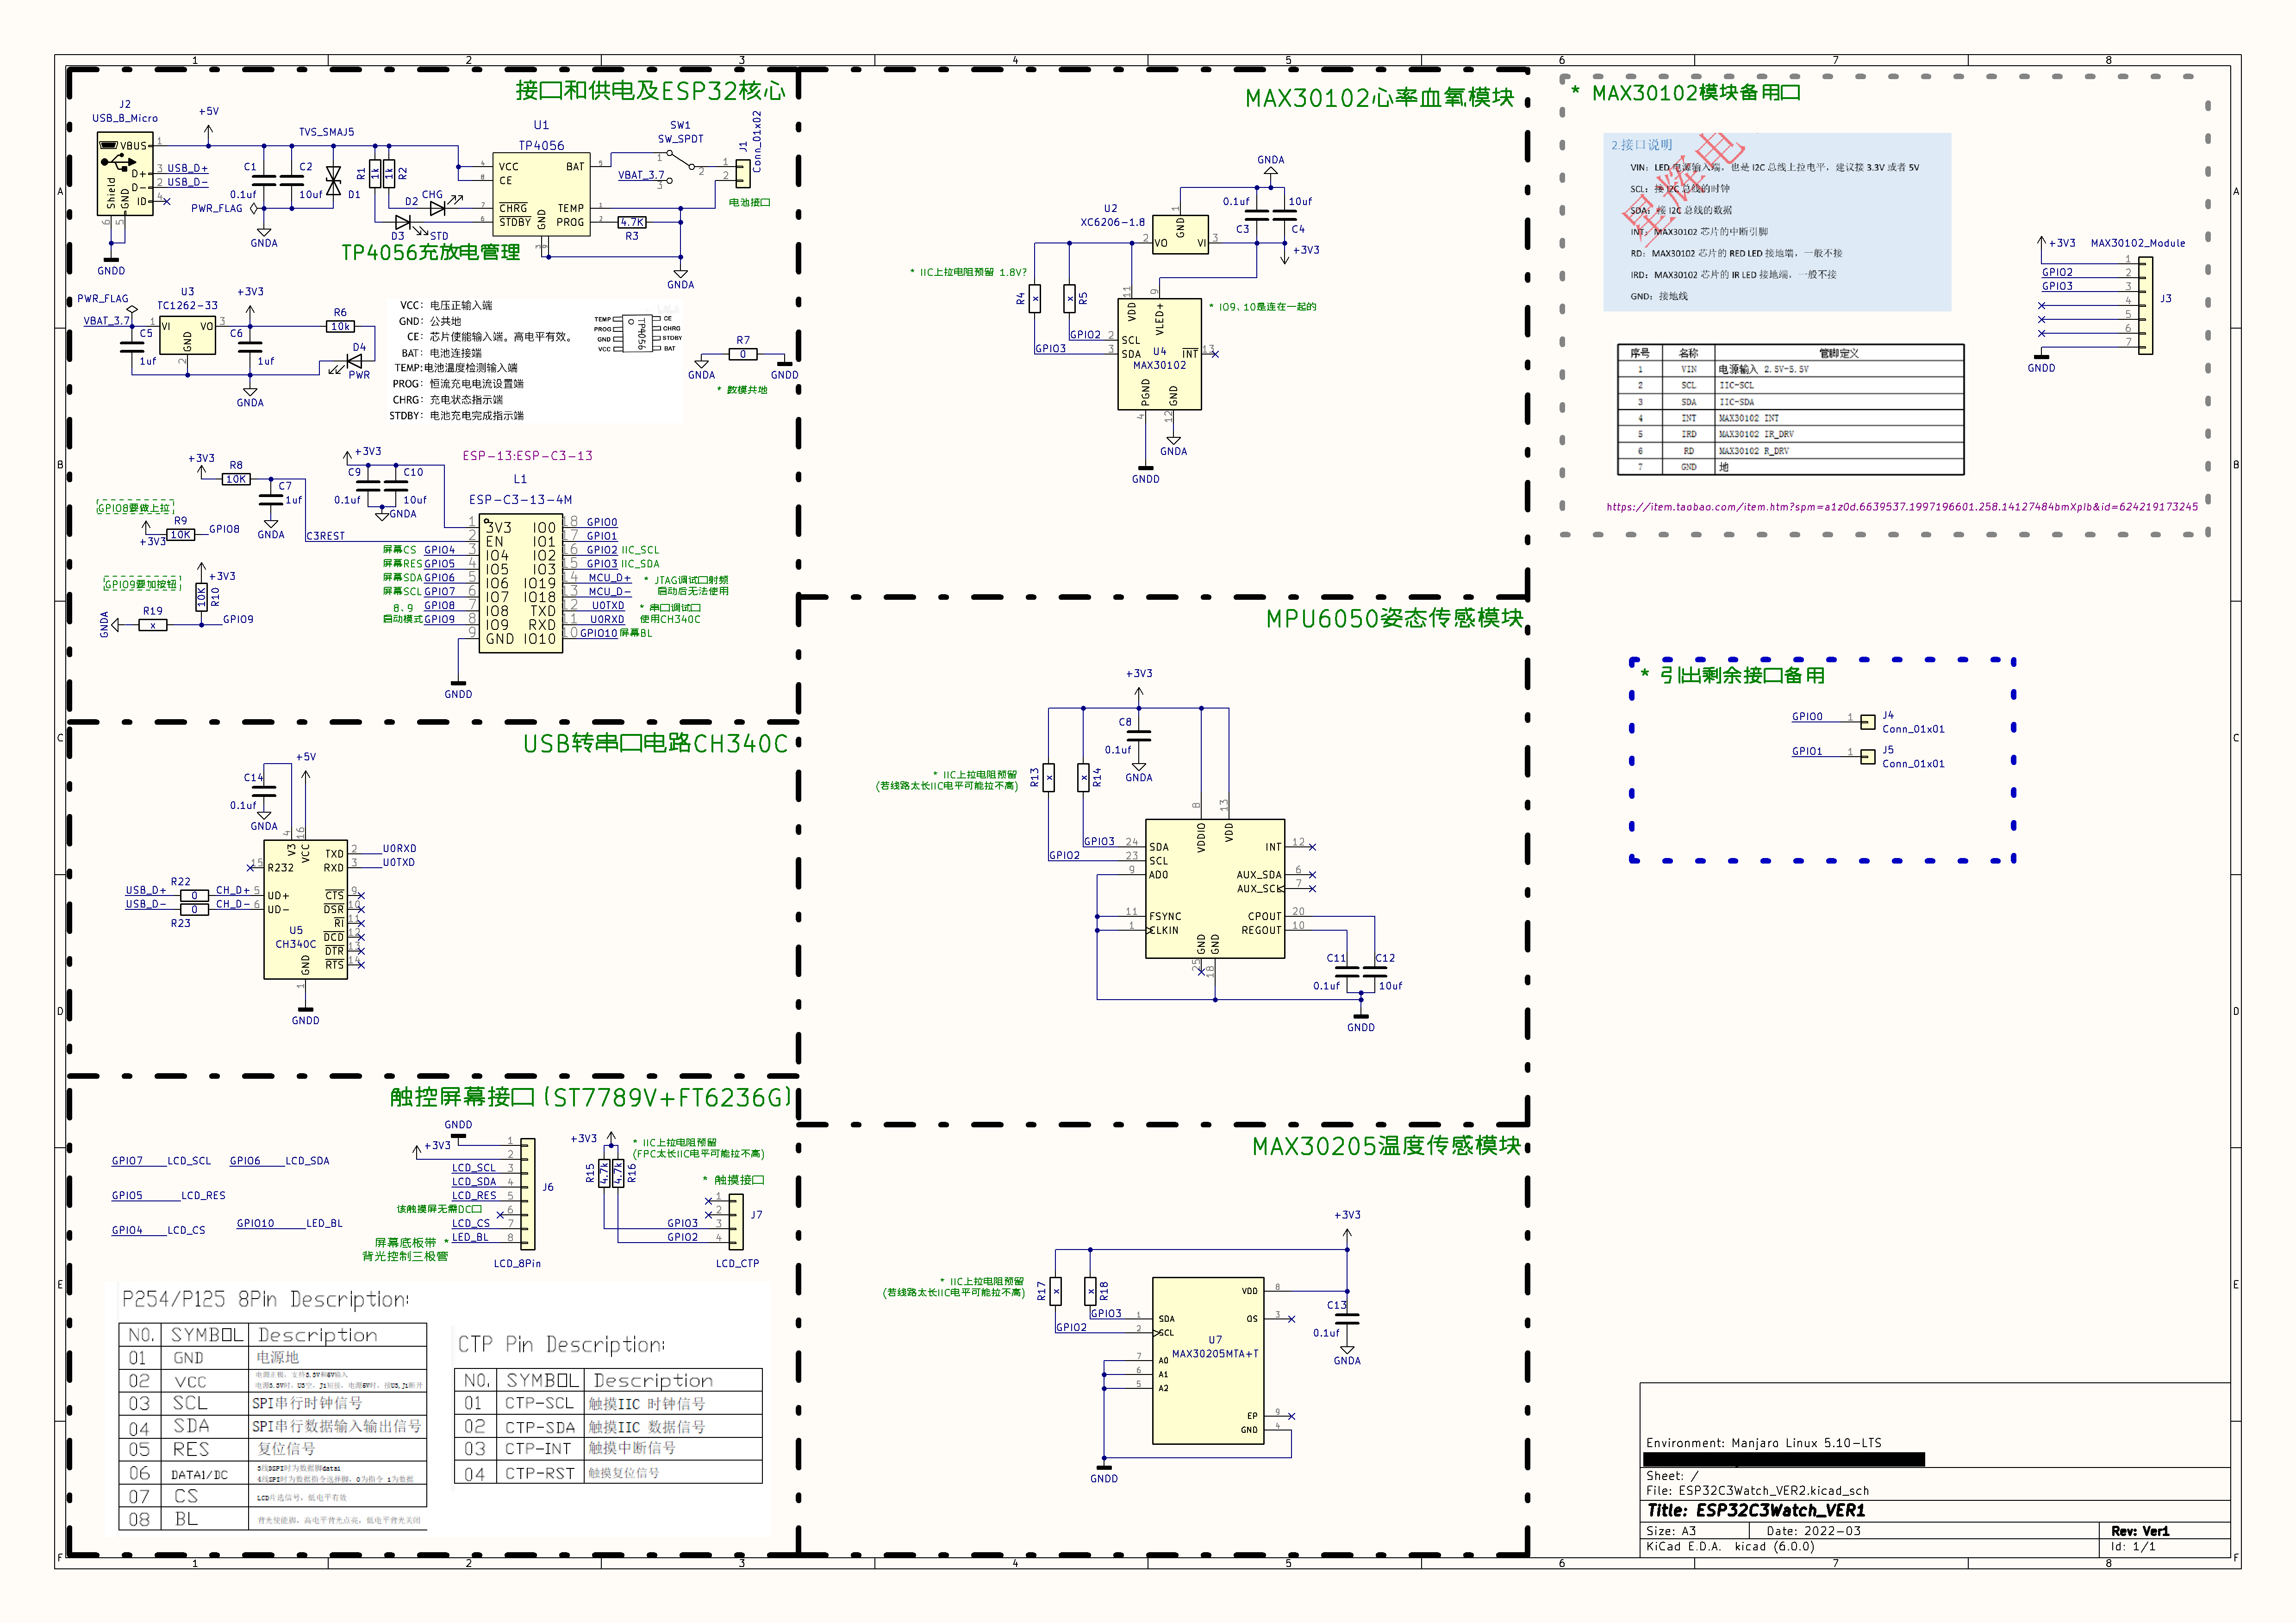Click the GPIO10 LED_BL net label

point(256,1223)
